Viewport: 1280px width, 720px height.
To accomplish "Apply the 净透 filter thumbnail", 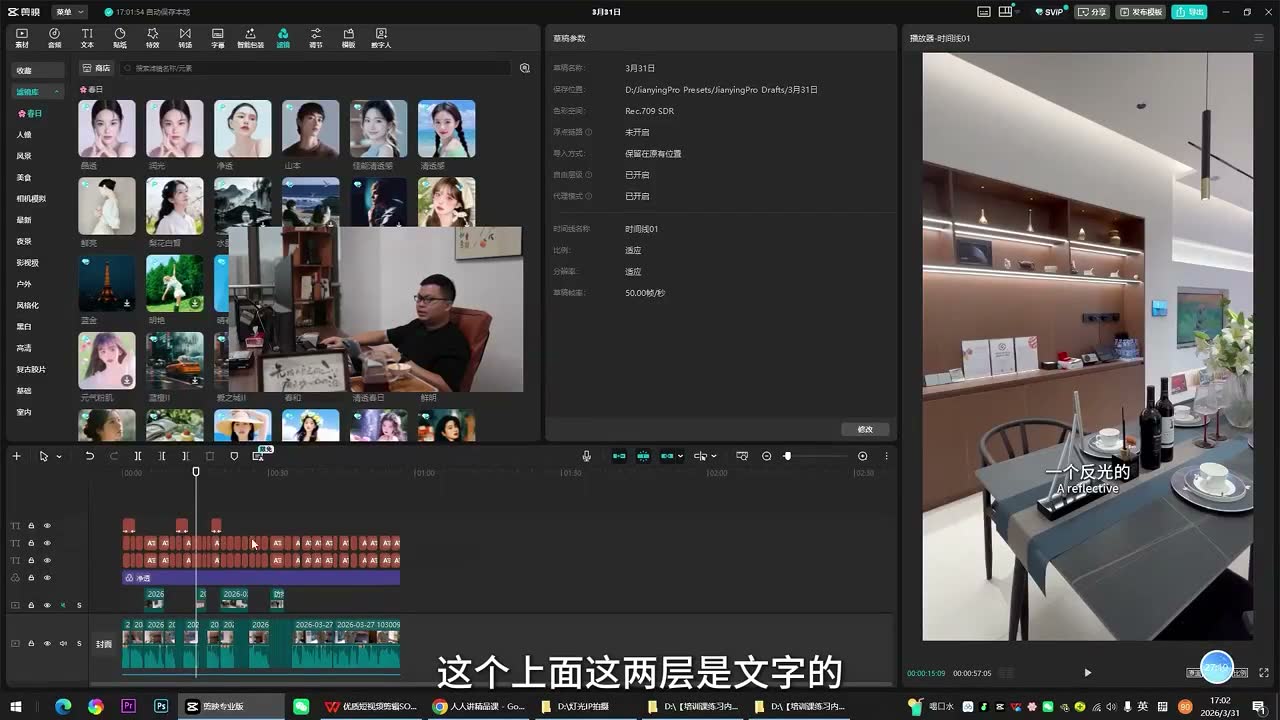I will (243, 128).
